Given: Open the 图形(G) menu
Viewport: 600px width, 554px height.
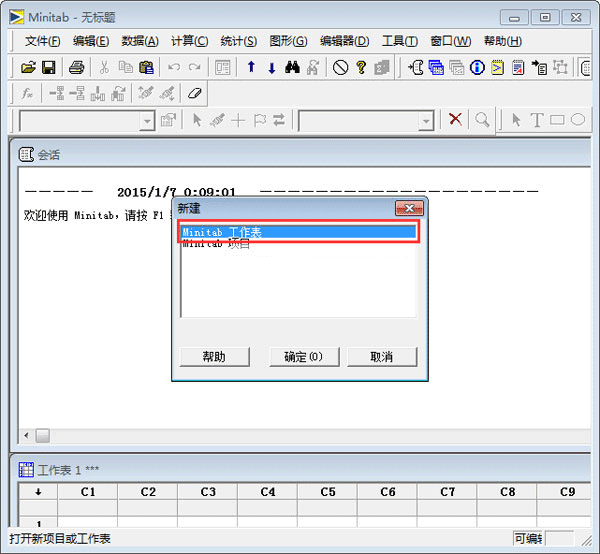Looking at the screenshot, I should 288,41.
